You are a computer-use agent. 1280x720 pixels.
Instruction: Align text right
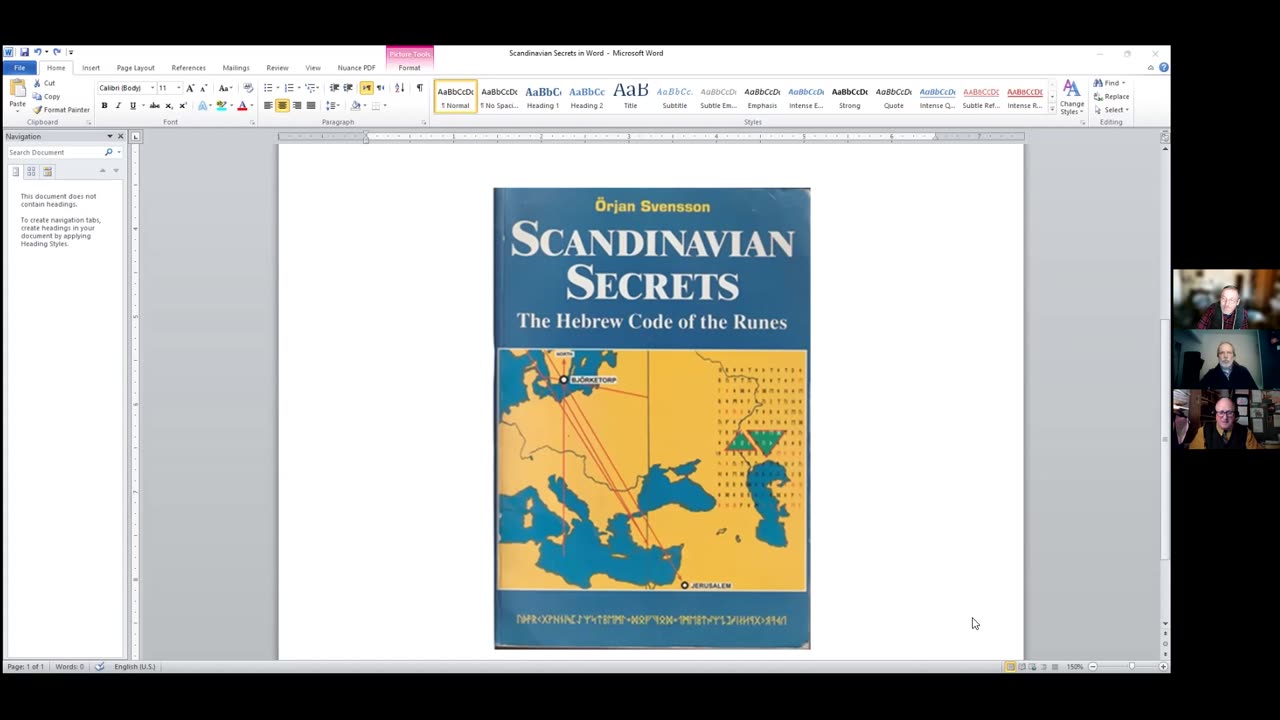[x=296, y=105]
